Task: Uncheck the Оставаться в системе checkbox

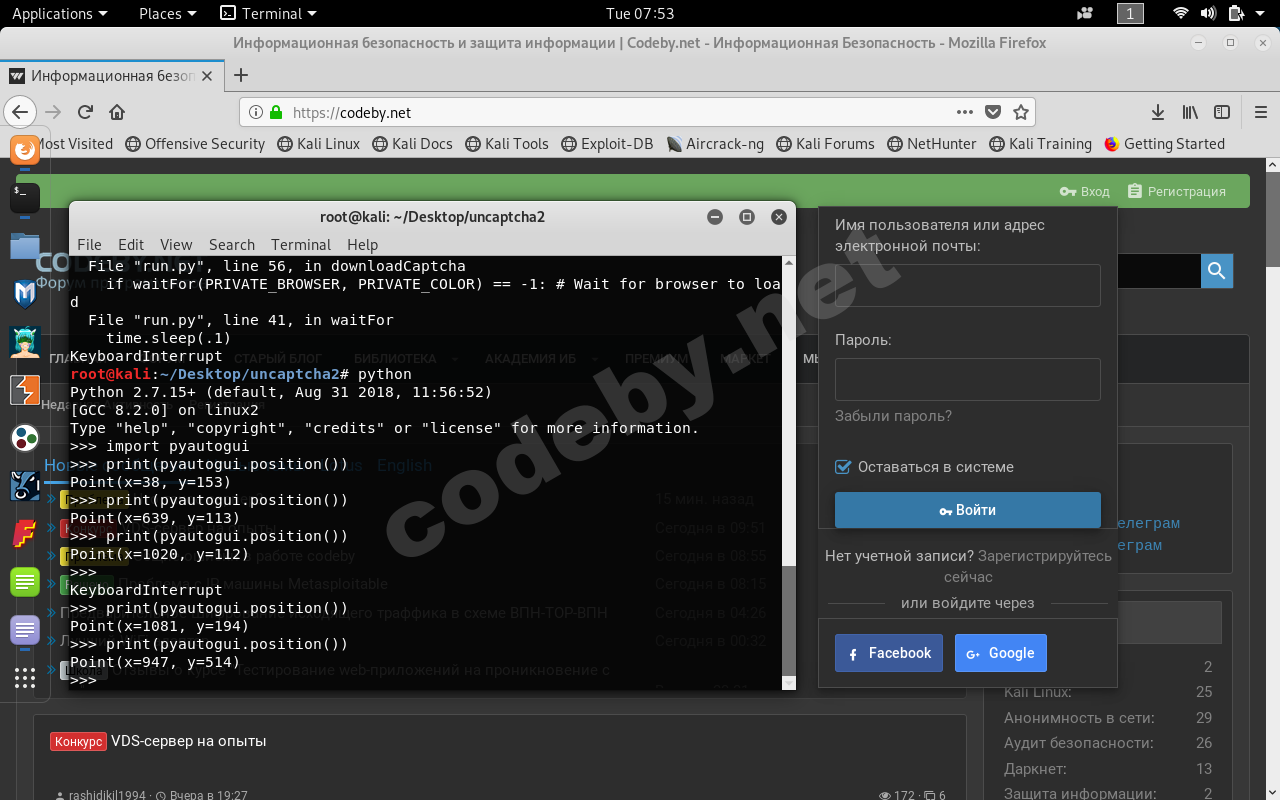Action: [842, 466]
